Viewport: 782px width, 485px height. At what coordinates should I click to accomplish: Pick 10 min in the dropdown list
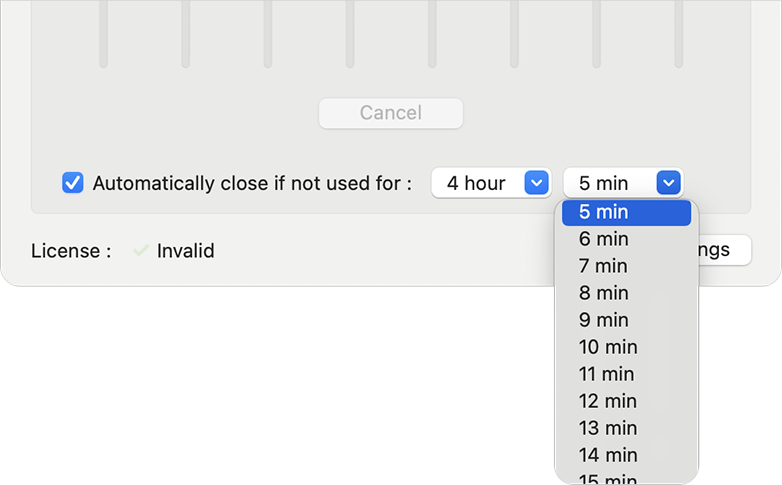(626, 347)
